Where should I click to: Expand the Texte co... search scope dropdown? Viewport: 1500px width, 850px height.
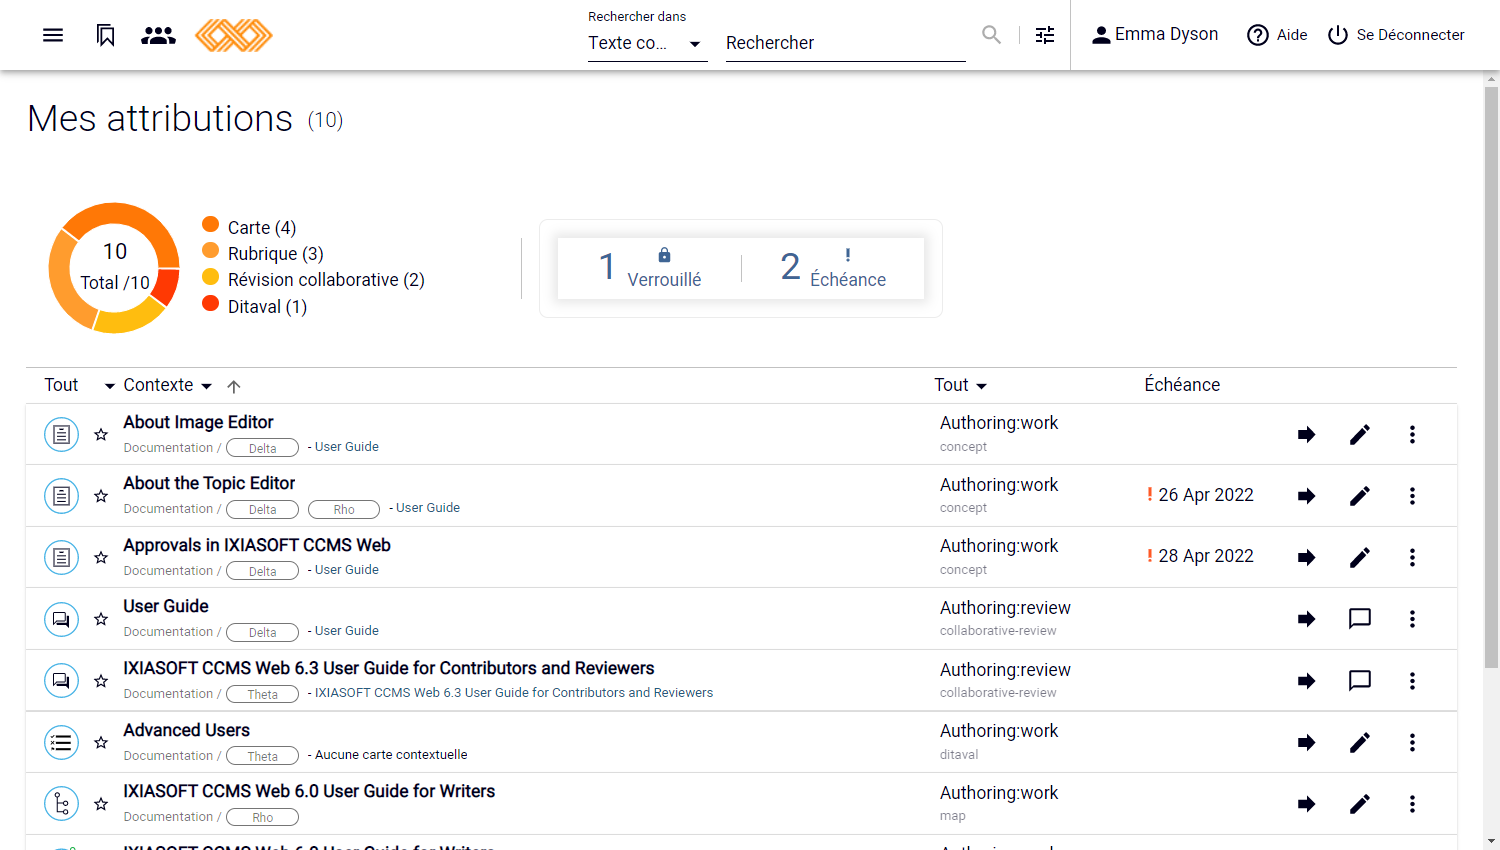click(x=647, y=43)
